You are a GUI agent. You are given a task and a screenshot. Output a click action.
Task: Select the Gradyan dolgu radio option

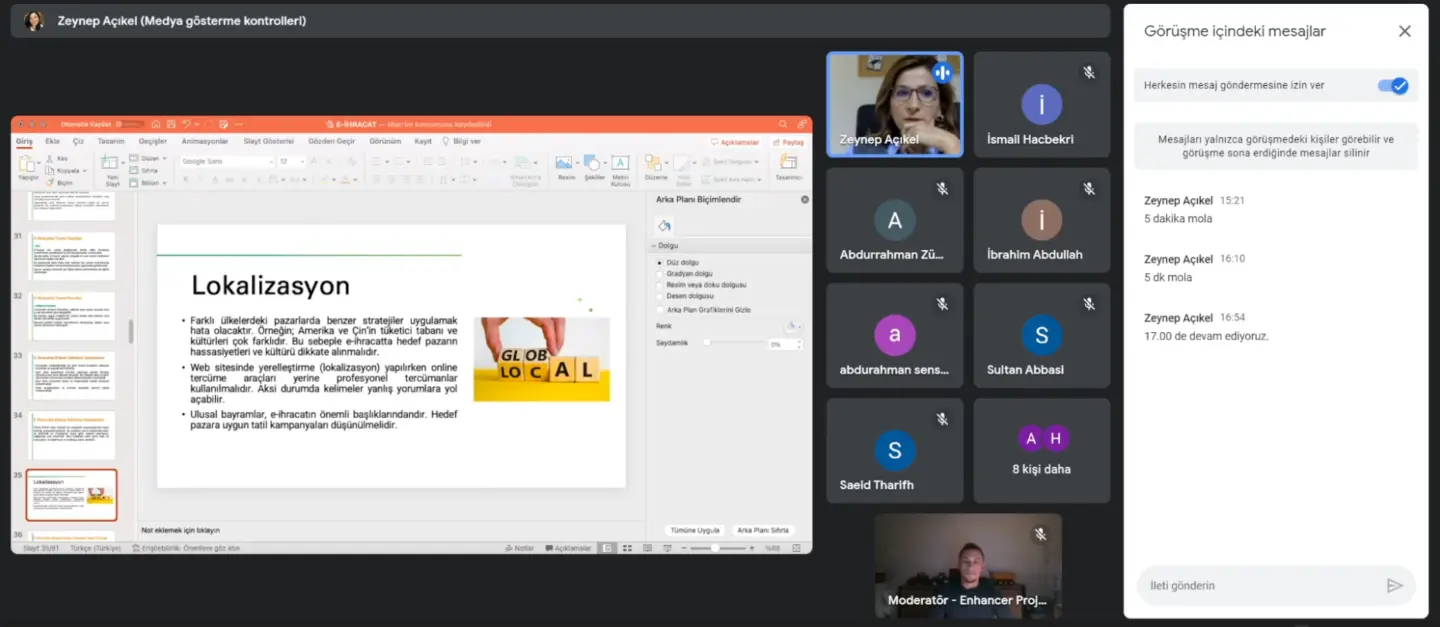(x=659, y=273)
